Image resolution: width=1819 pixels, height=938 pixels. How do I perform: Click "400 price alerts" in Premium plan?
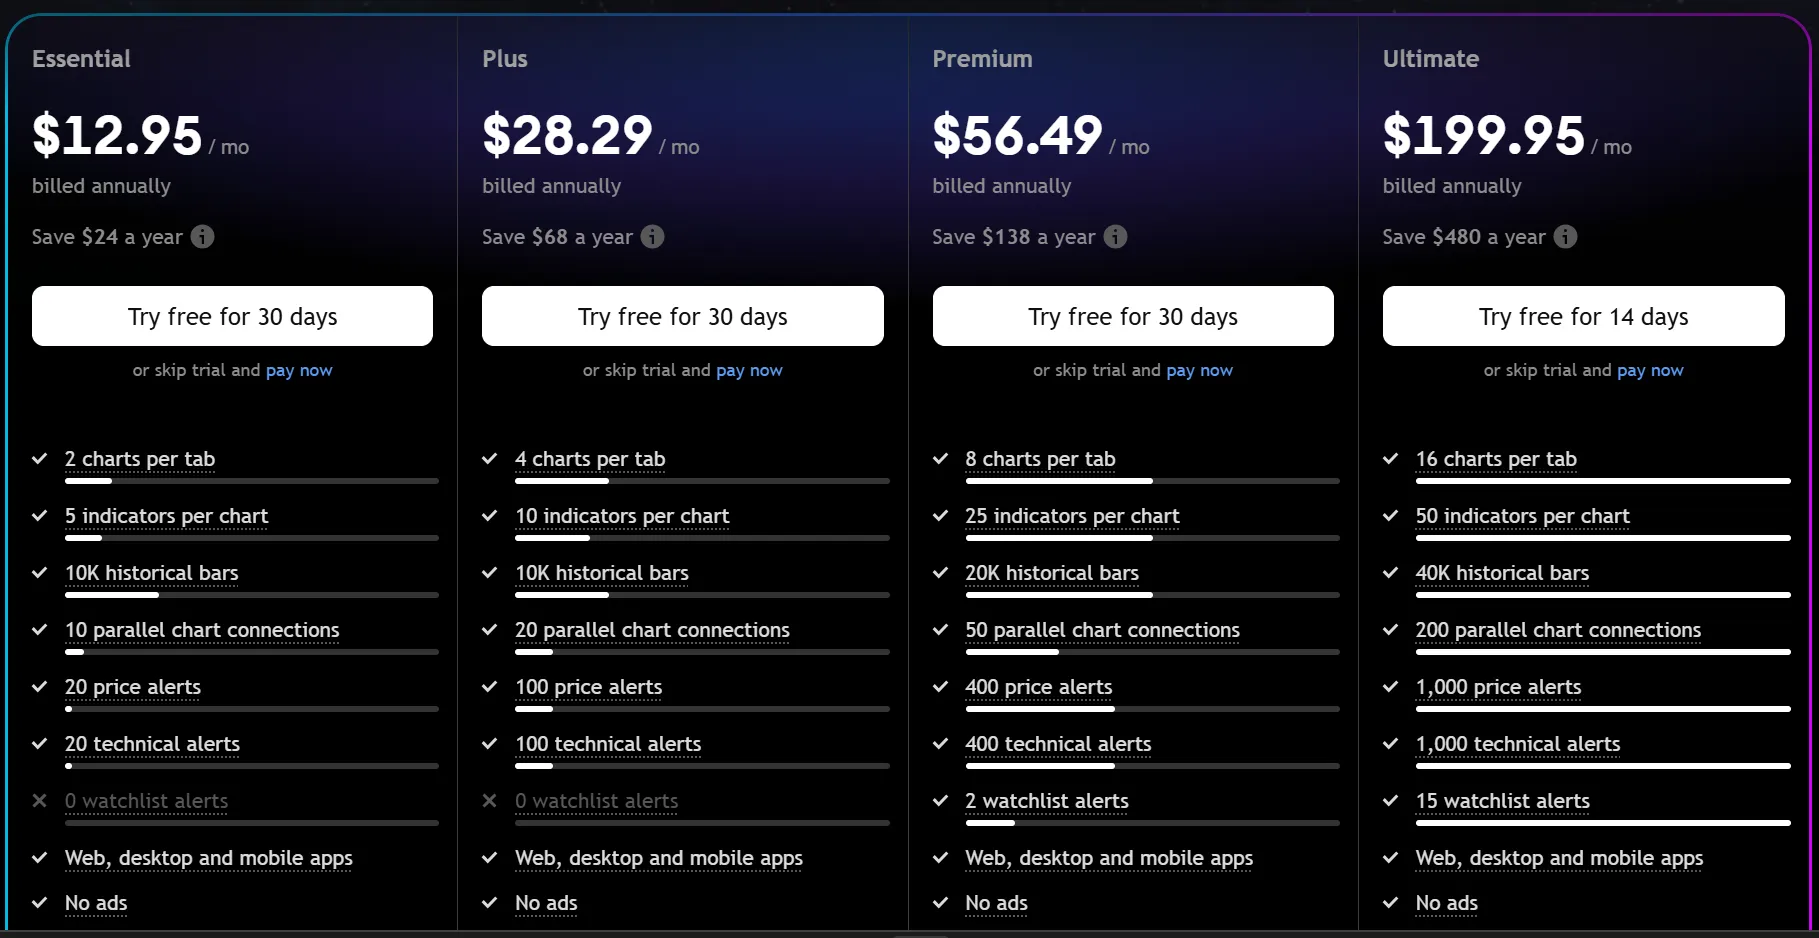pos(1038,687)
